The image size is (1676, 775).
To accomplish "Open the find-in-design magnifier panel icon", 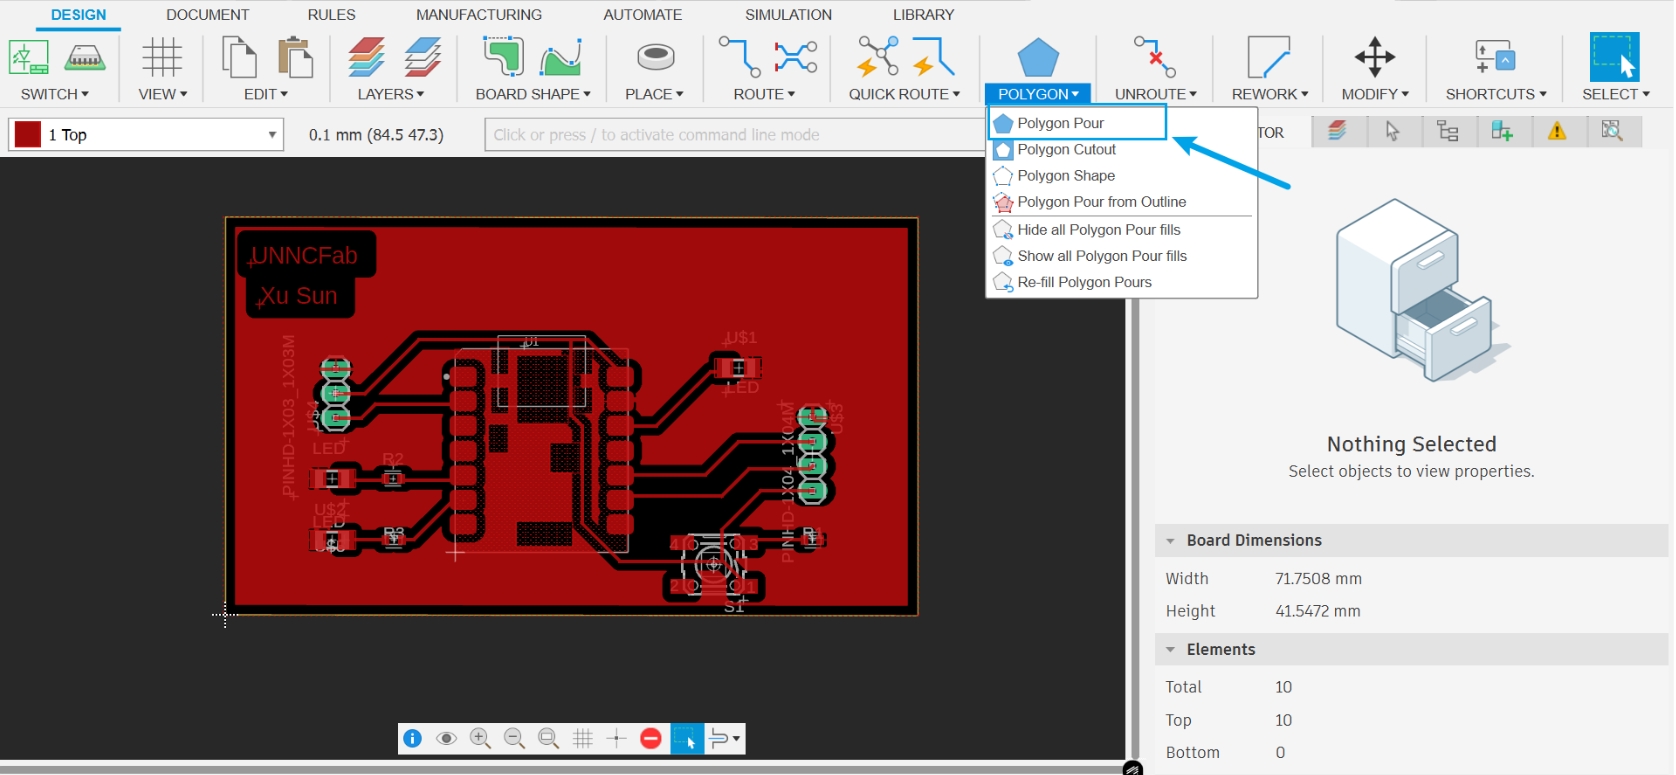I will (1612, 131).
